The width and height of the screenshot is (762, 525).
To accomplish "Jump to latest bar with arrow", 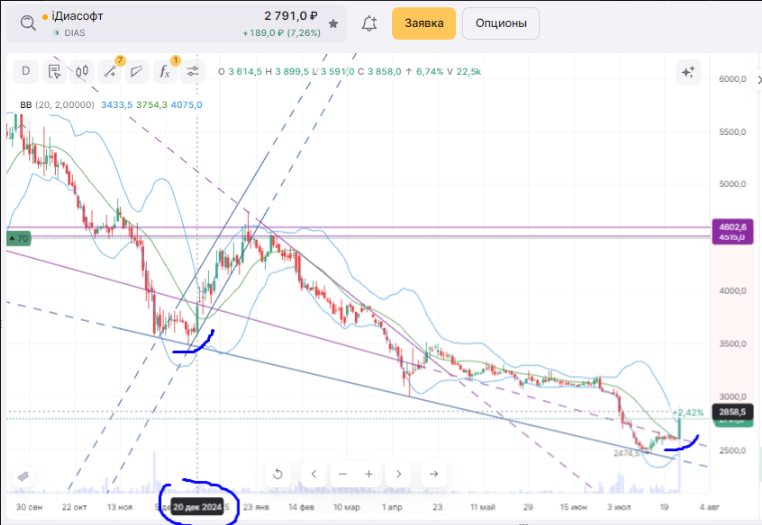I will tap(433, 474).
